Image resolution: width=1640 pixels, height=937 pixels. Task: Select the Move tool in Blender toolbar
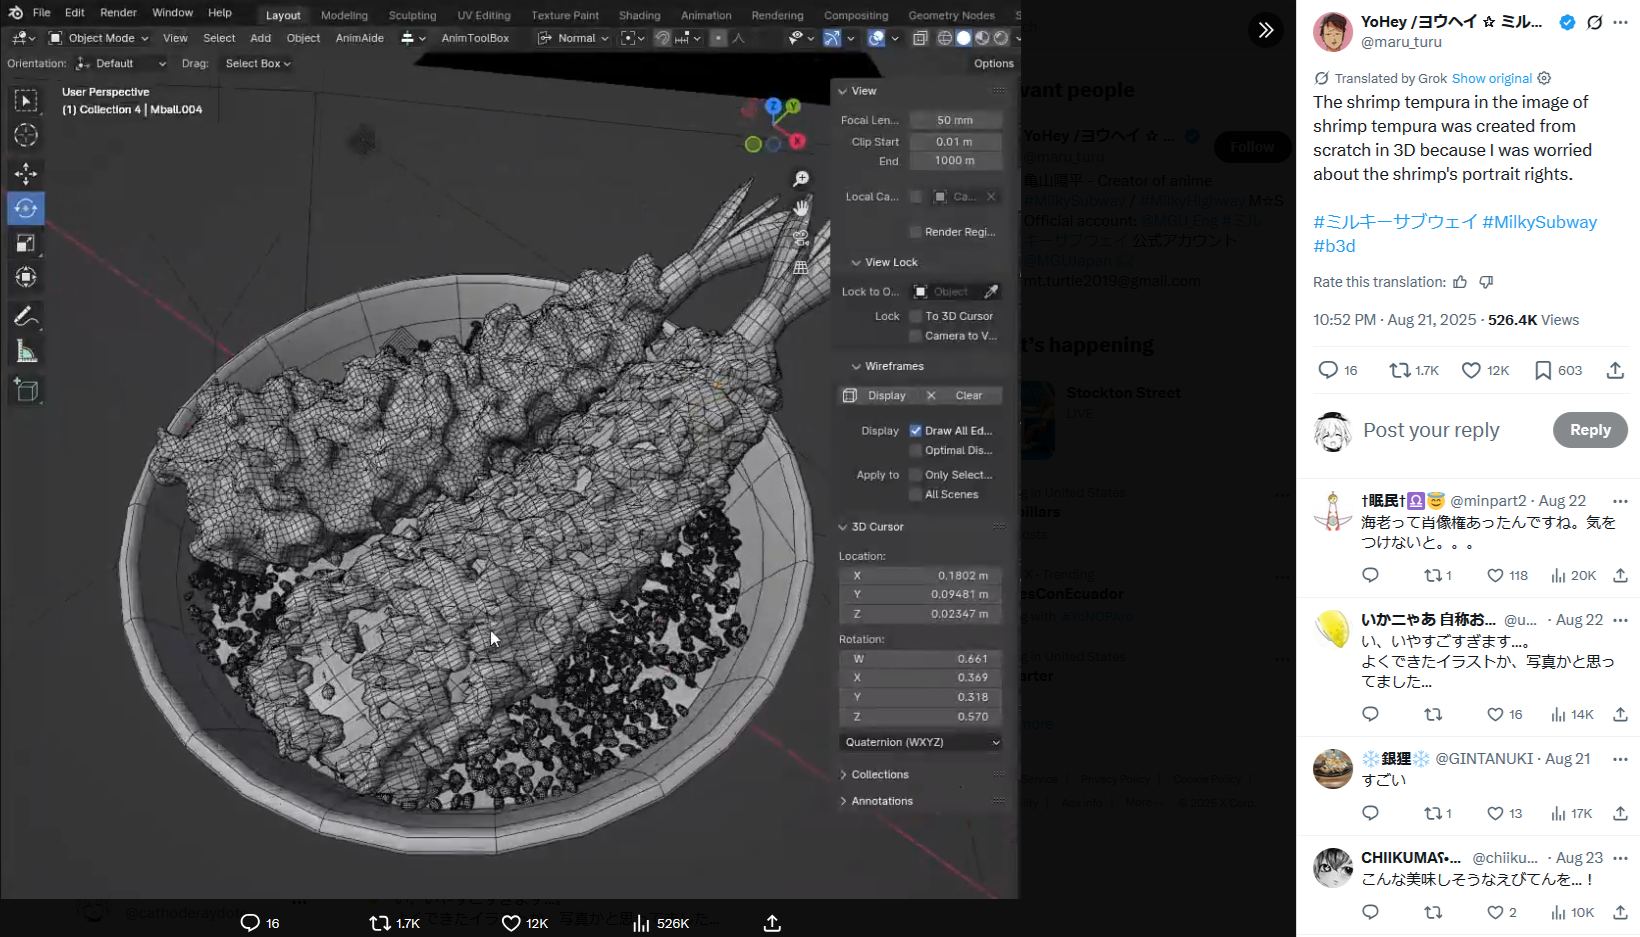tap(26, 174)
